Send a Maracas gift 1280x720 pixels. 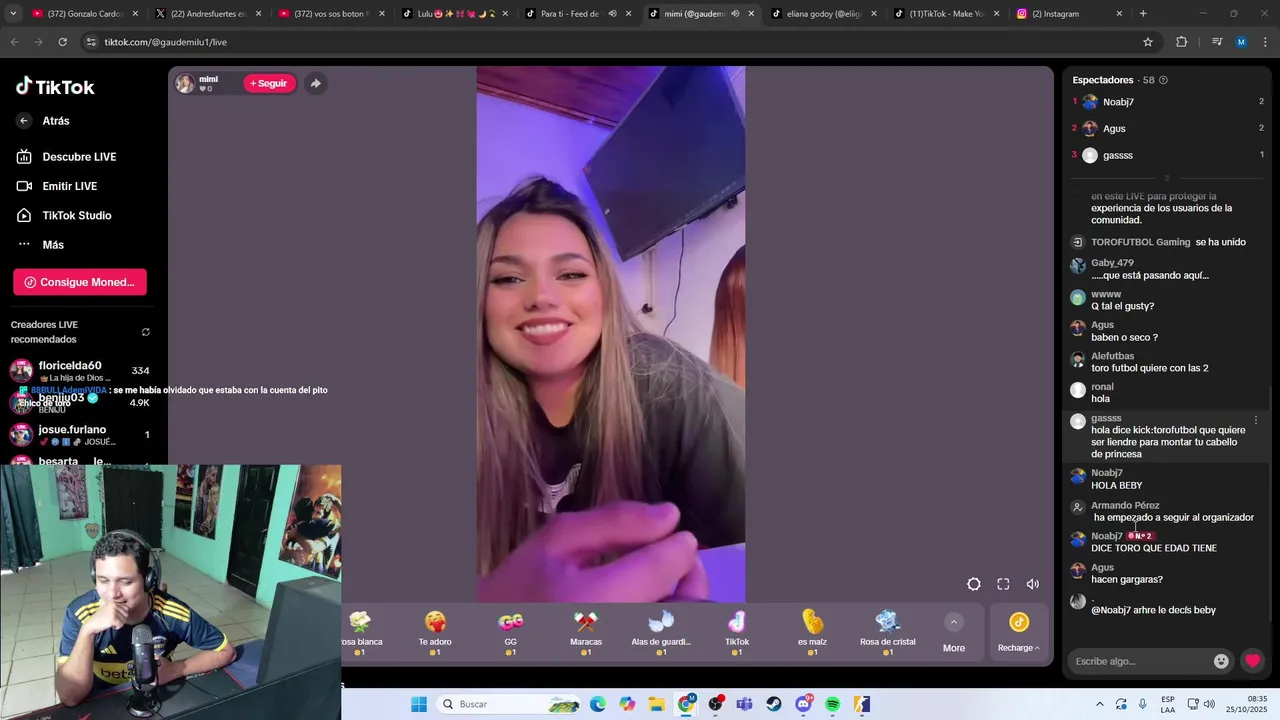[x=586, y=633]
